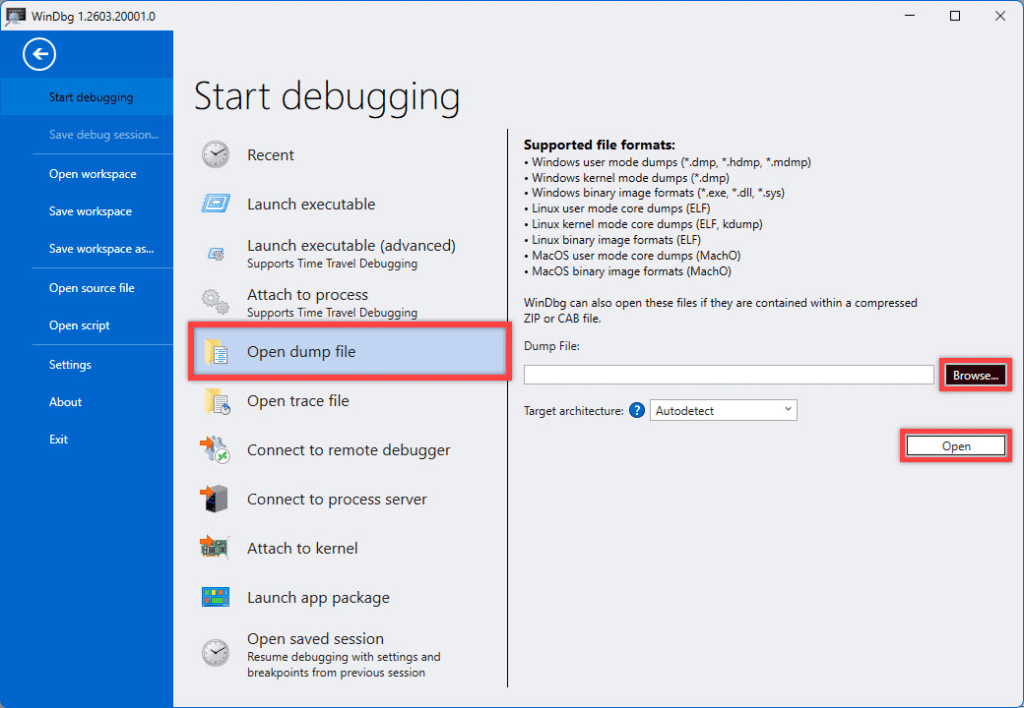1024x708 pixels.
Task: Select Connect to remote debugger label
Action: point(349,450)
